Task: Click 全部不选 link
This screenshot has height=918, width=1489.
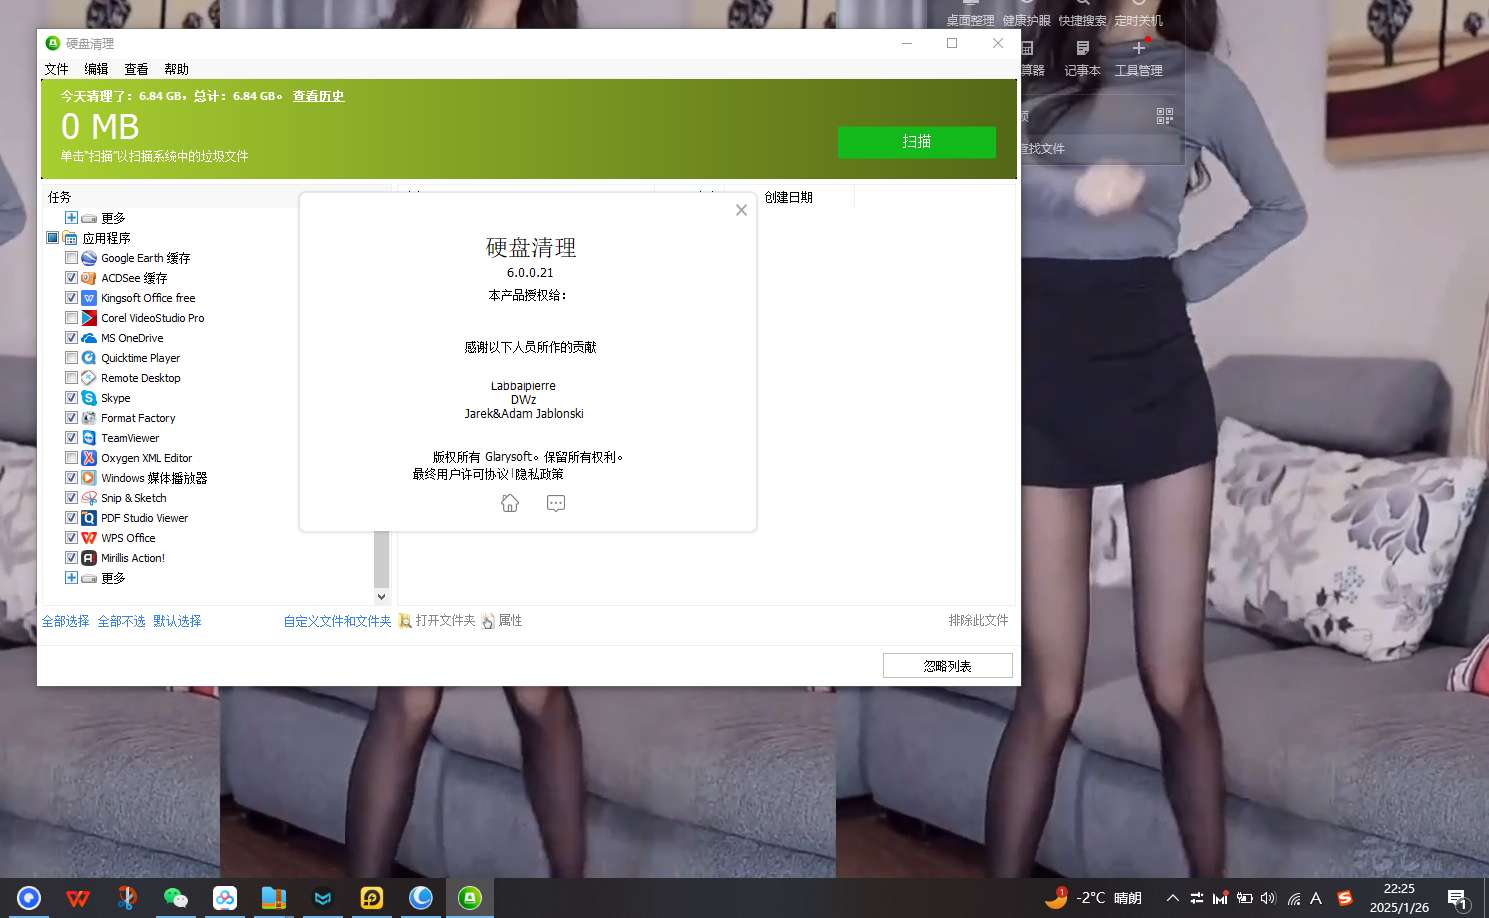Action: [x=121, y=621]
